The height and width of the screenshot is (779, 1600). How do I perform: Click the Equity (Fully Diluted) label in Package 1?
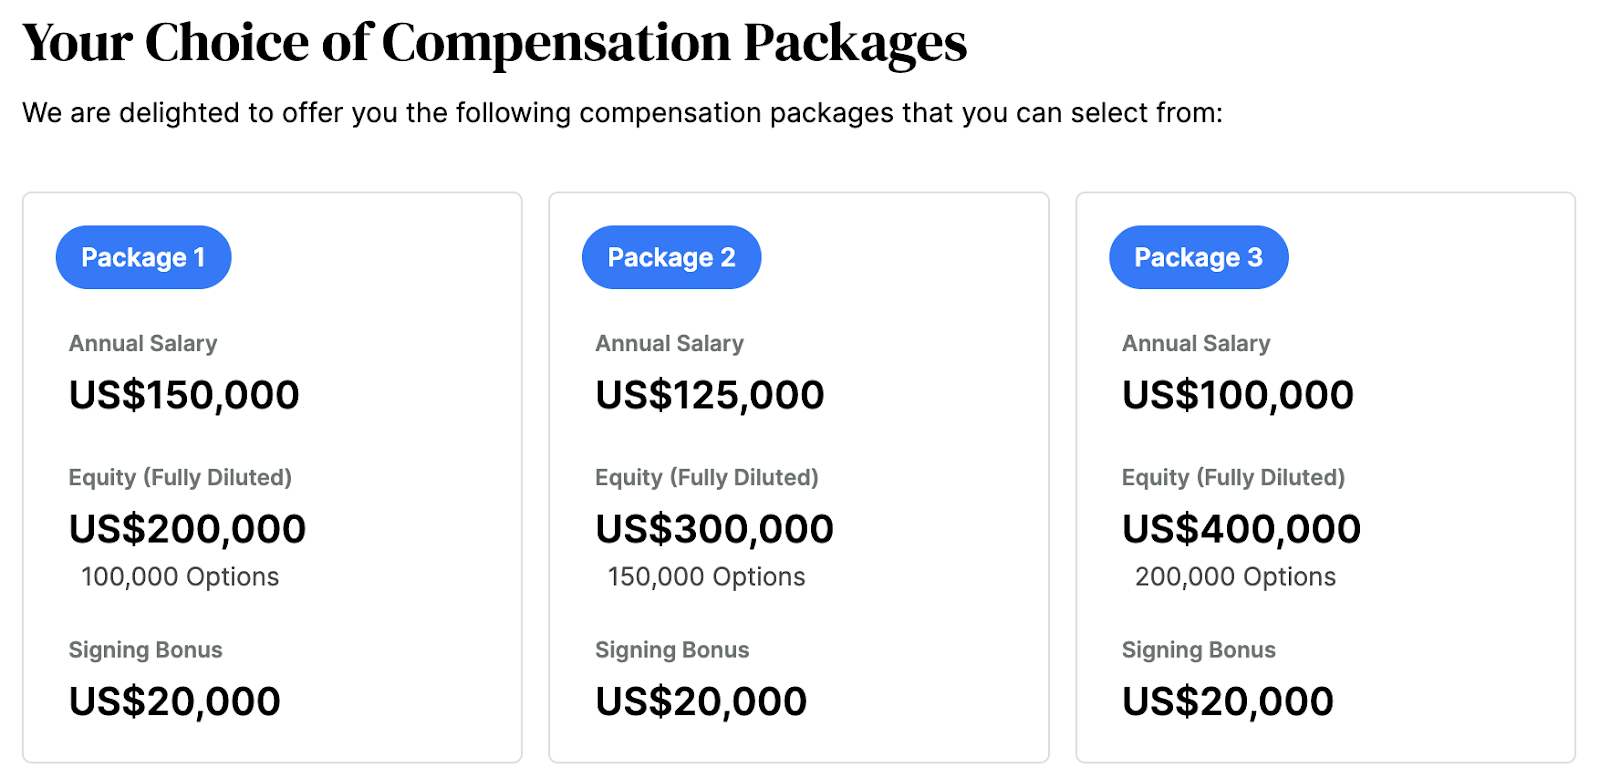[180, 478]
